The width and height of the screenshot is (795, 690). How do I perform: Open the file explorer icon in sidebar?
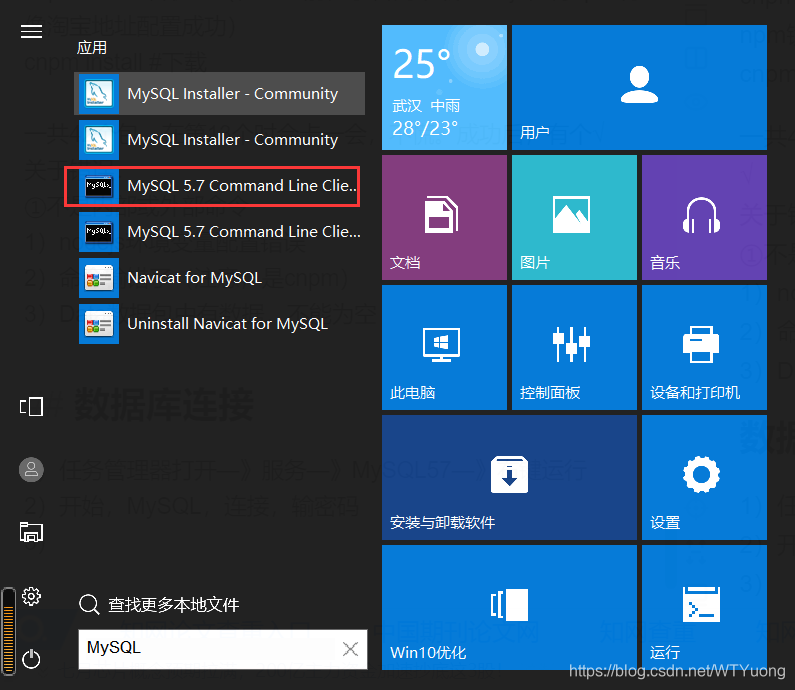[x=31, y=532]
